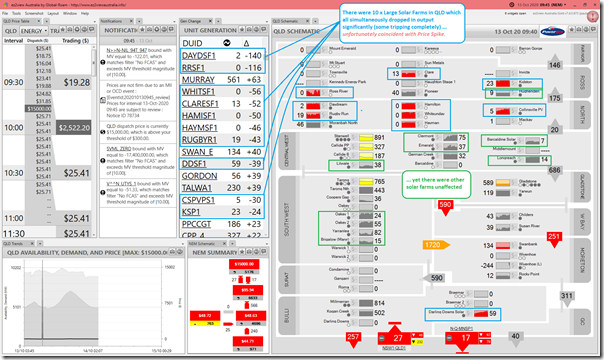Screen dimensions: 604x360
Task: Click the time-travel clock icon in title bar
Action: [512, 5]
